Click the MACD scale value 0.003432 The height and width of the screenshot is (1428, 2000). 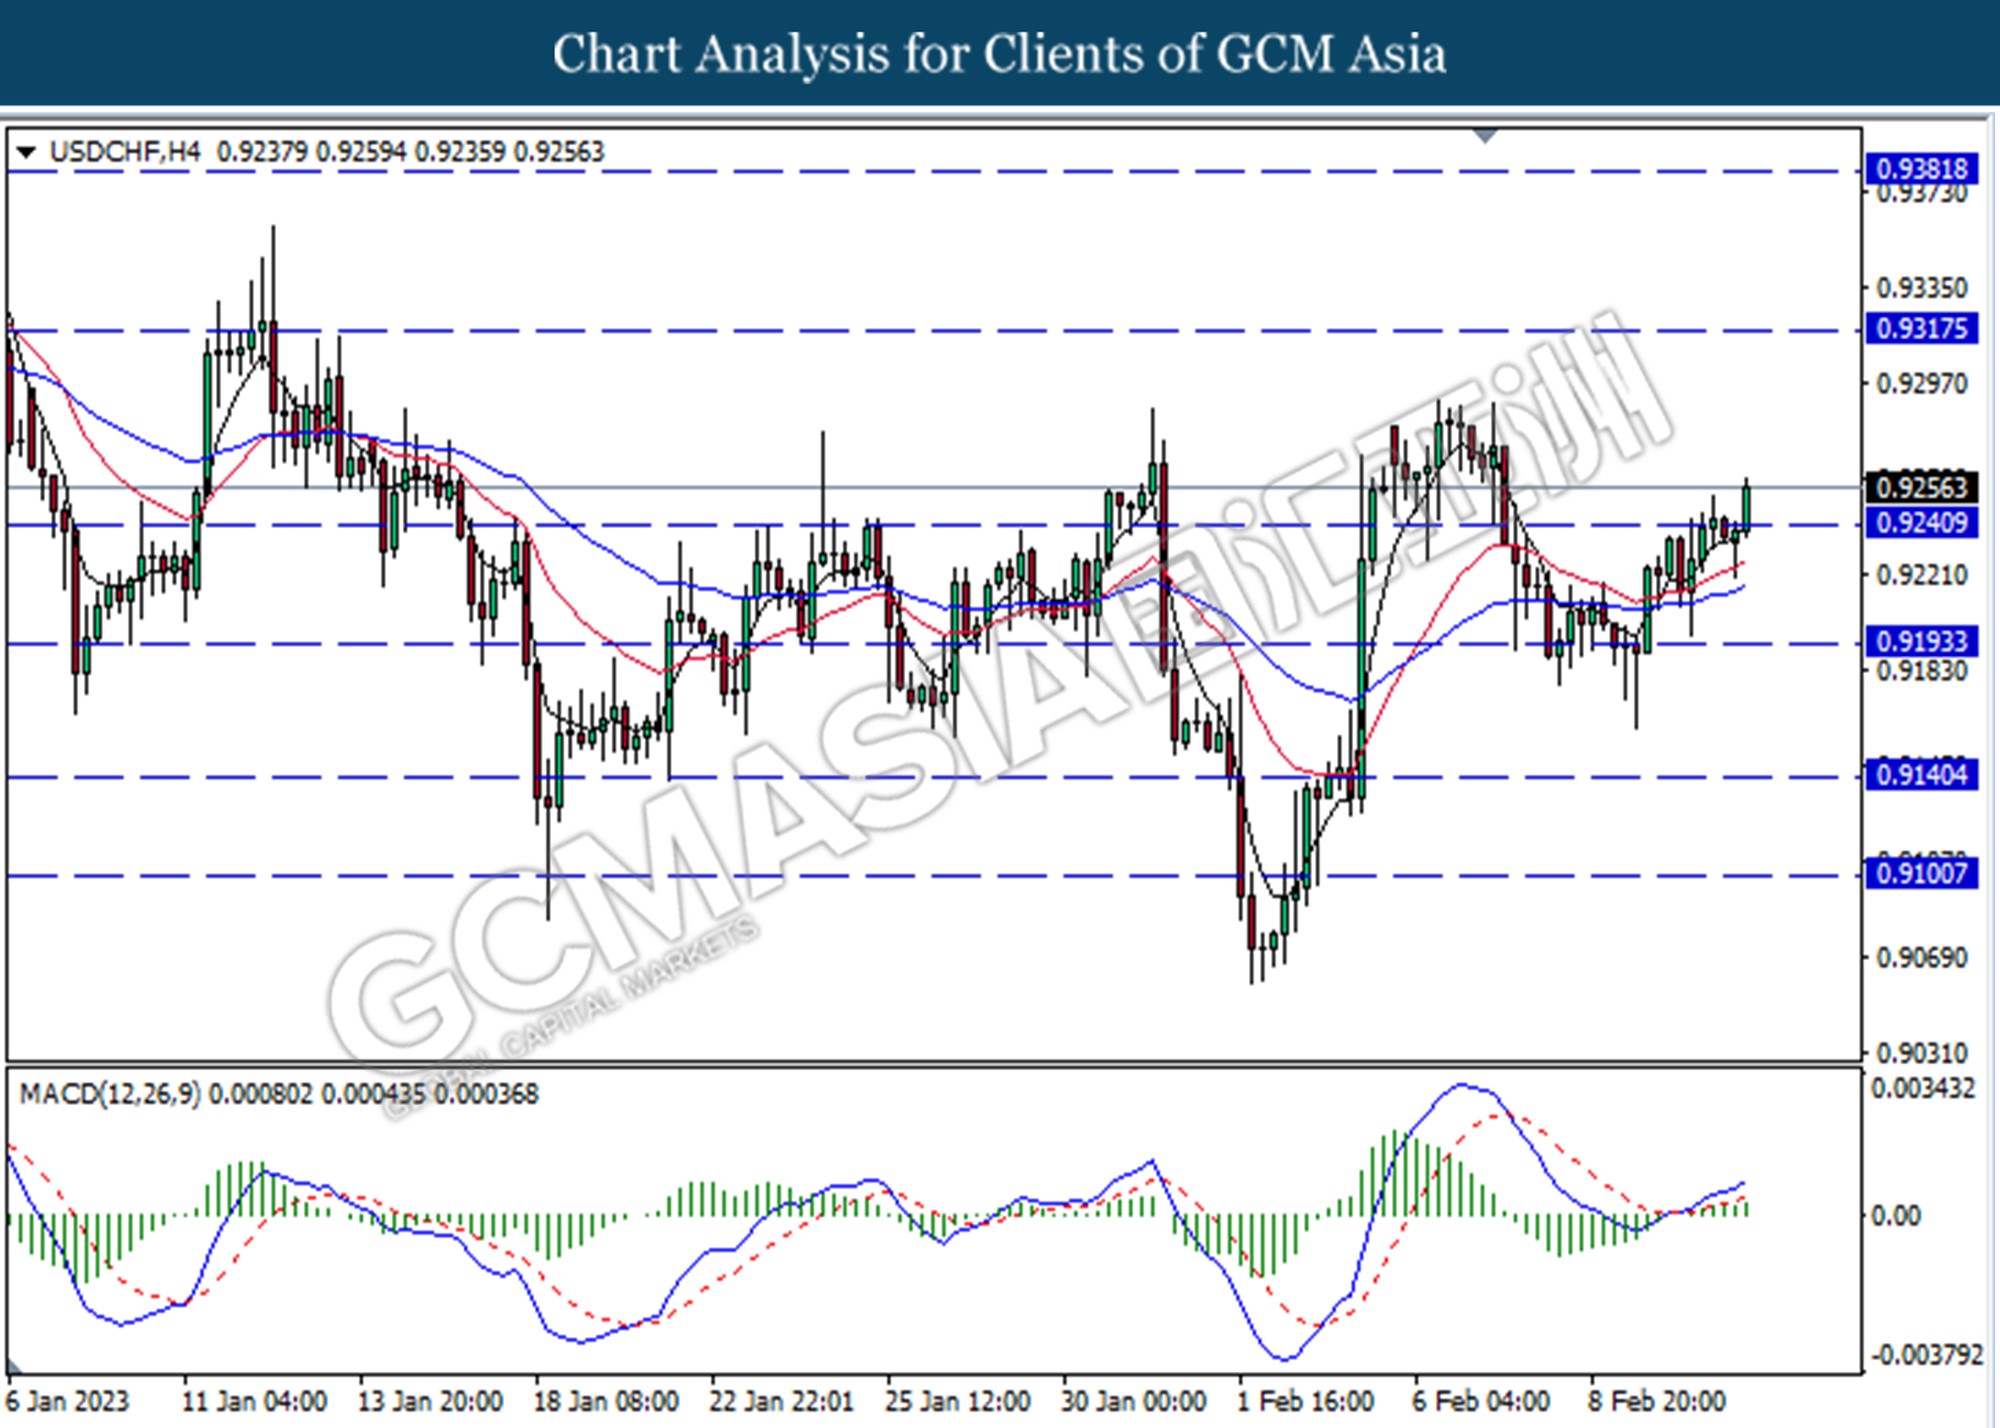(x=1922, y=1089)
